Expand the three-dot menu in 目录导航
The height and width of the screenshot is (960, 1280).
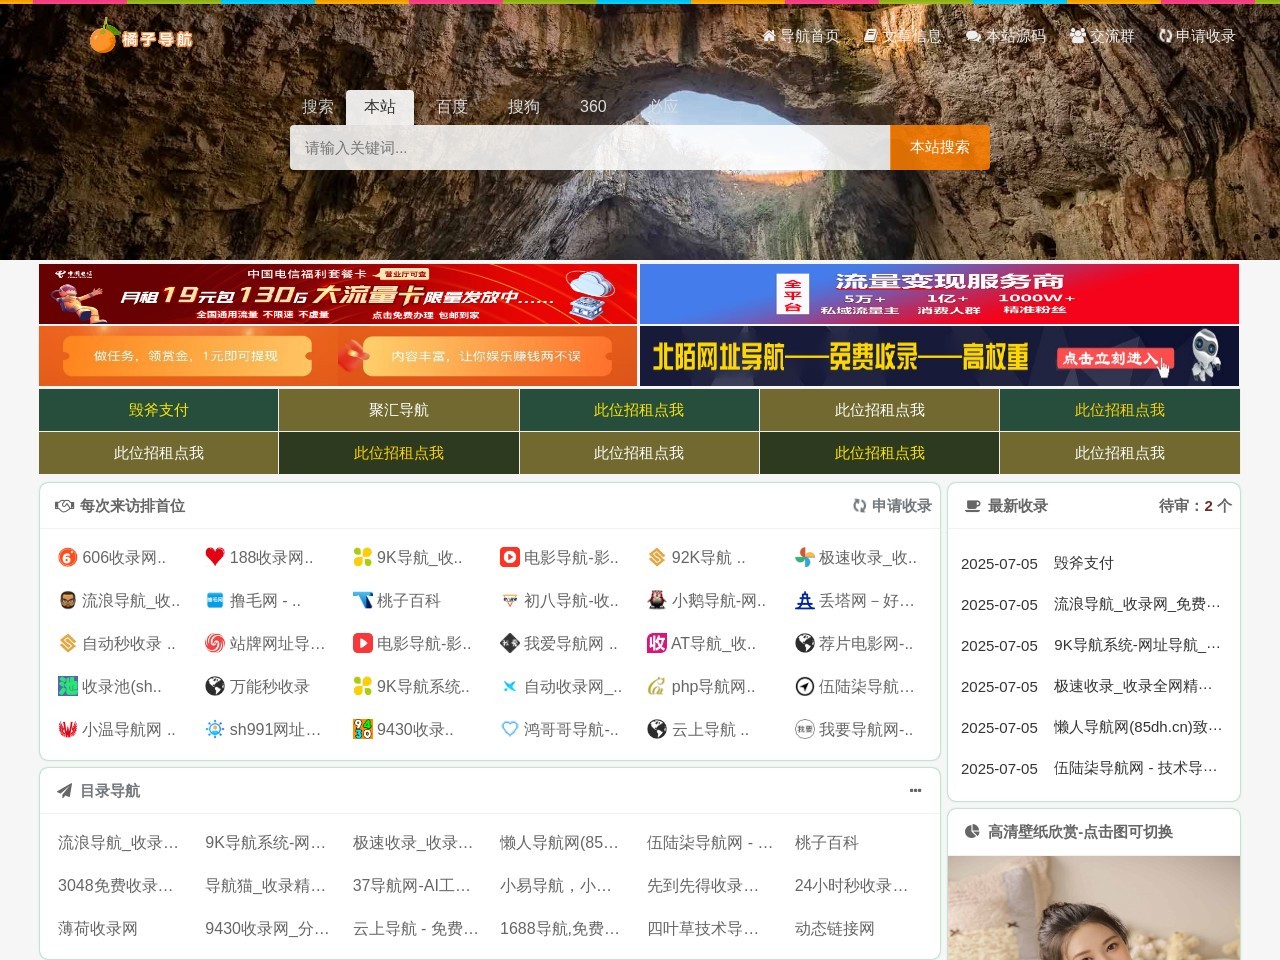(915, 790)
